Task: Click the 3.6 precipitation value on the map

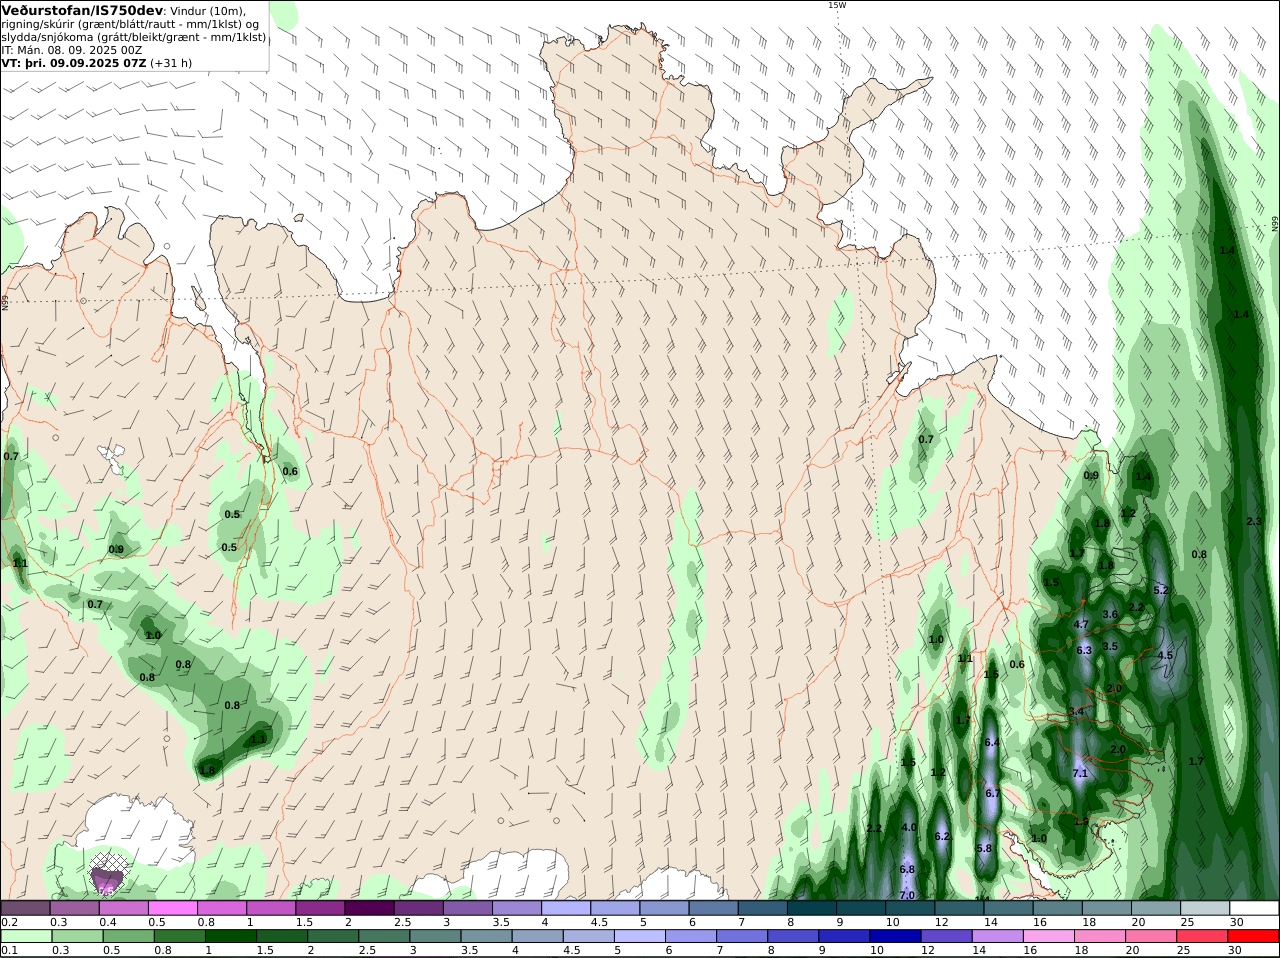Action: (x=1110, y=614)
